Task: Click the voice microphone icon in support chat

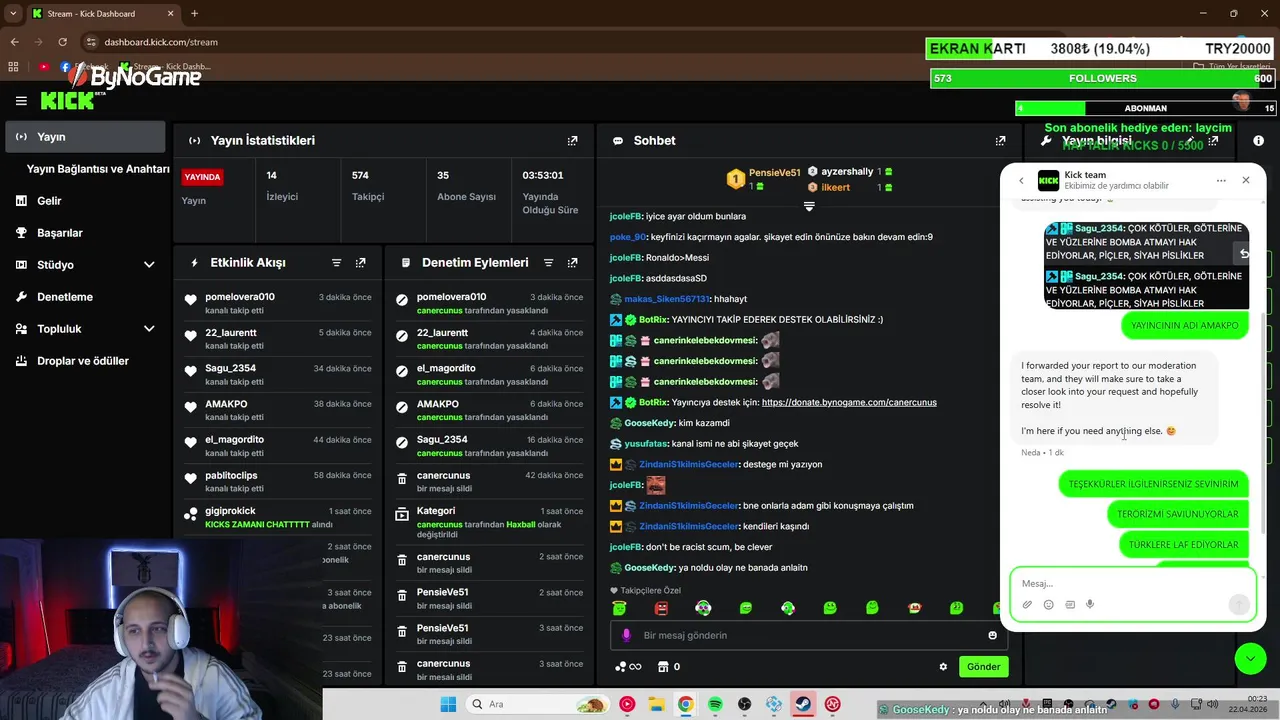Action: [1090, 604]
